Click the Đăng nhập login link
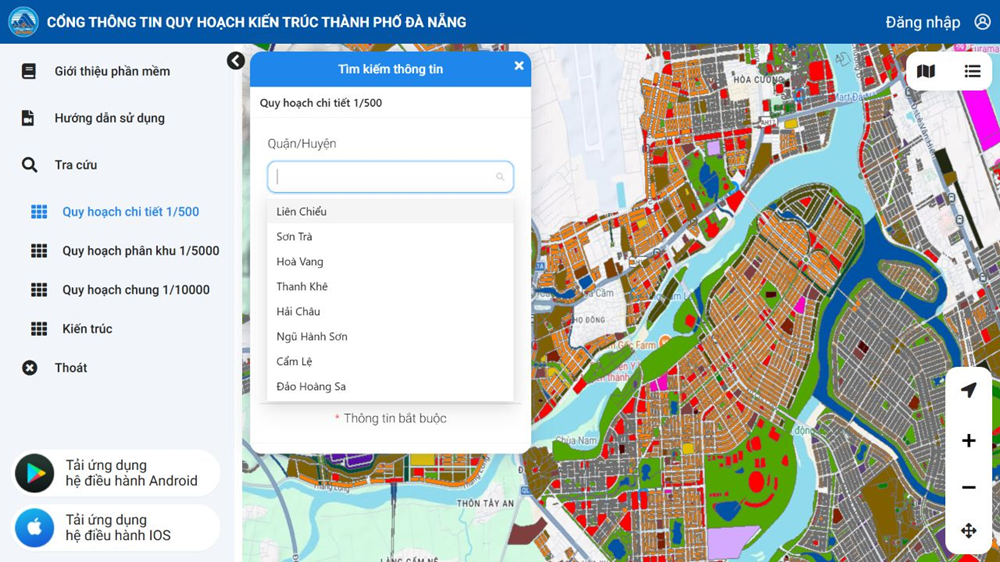 [923, 22]
